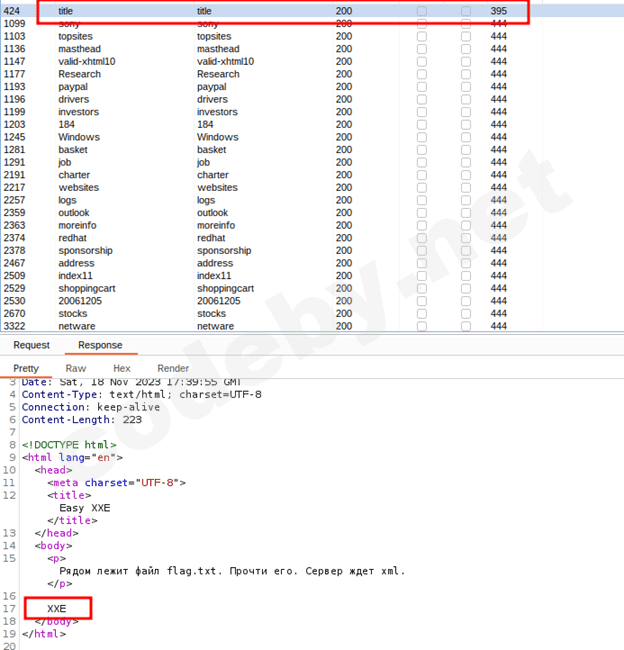Click the XXE text on line 17

(56, 608)
